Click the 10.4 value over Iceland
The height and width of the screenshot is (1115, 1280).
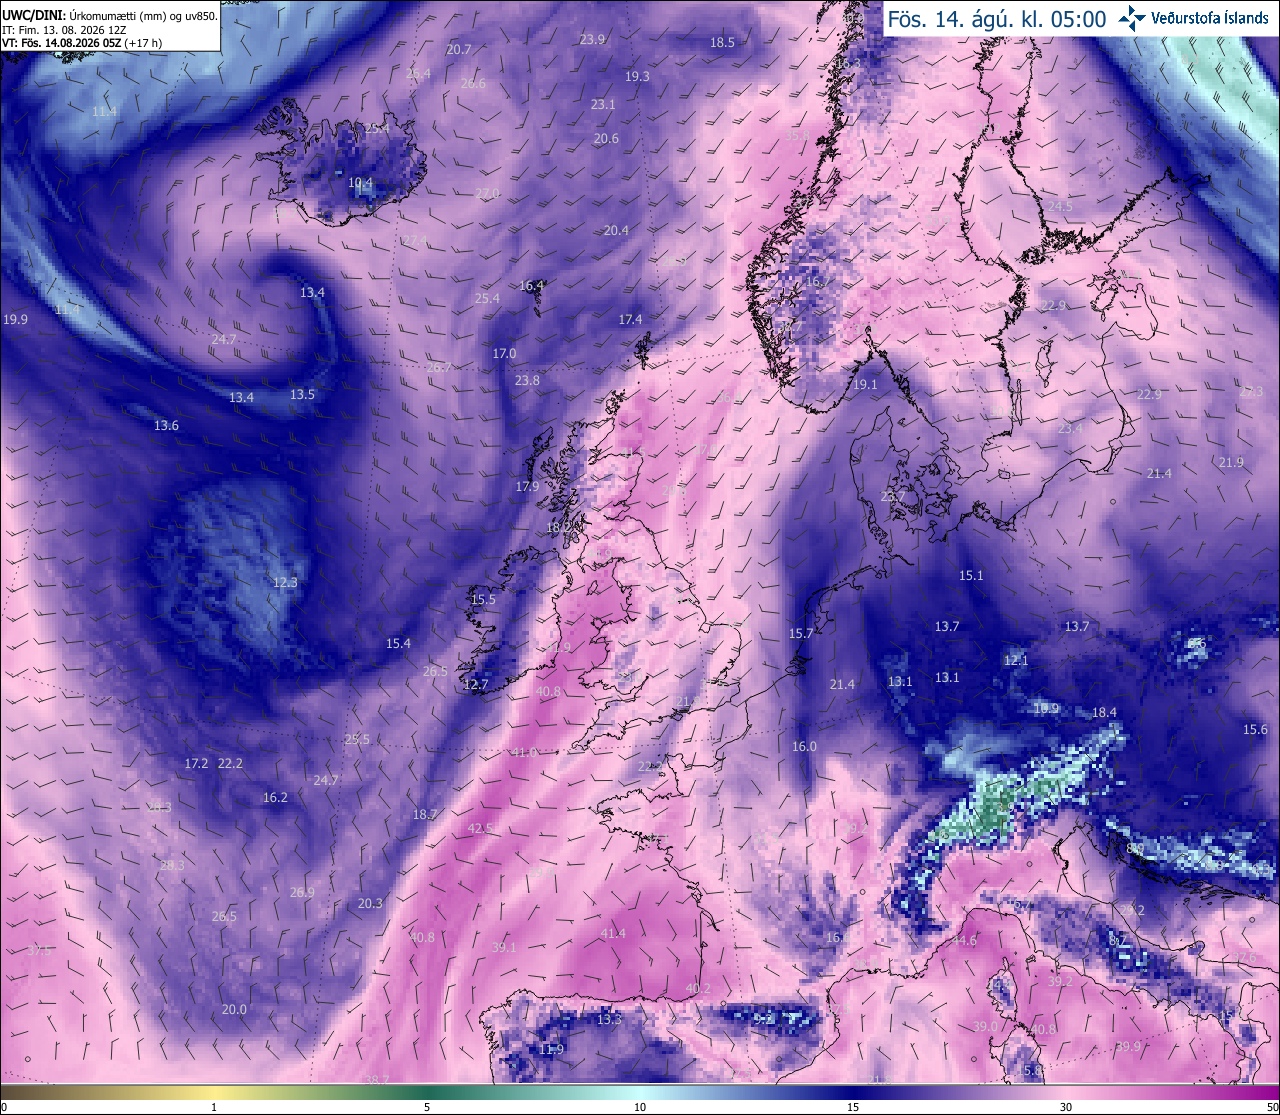point(360,183)
